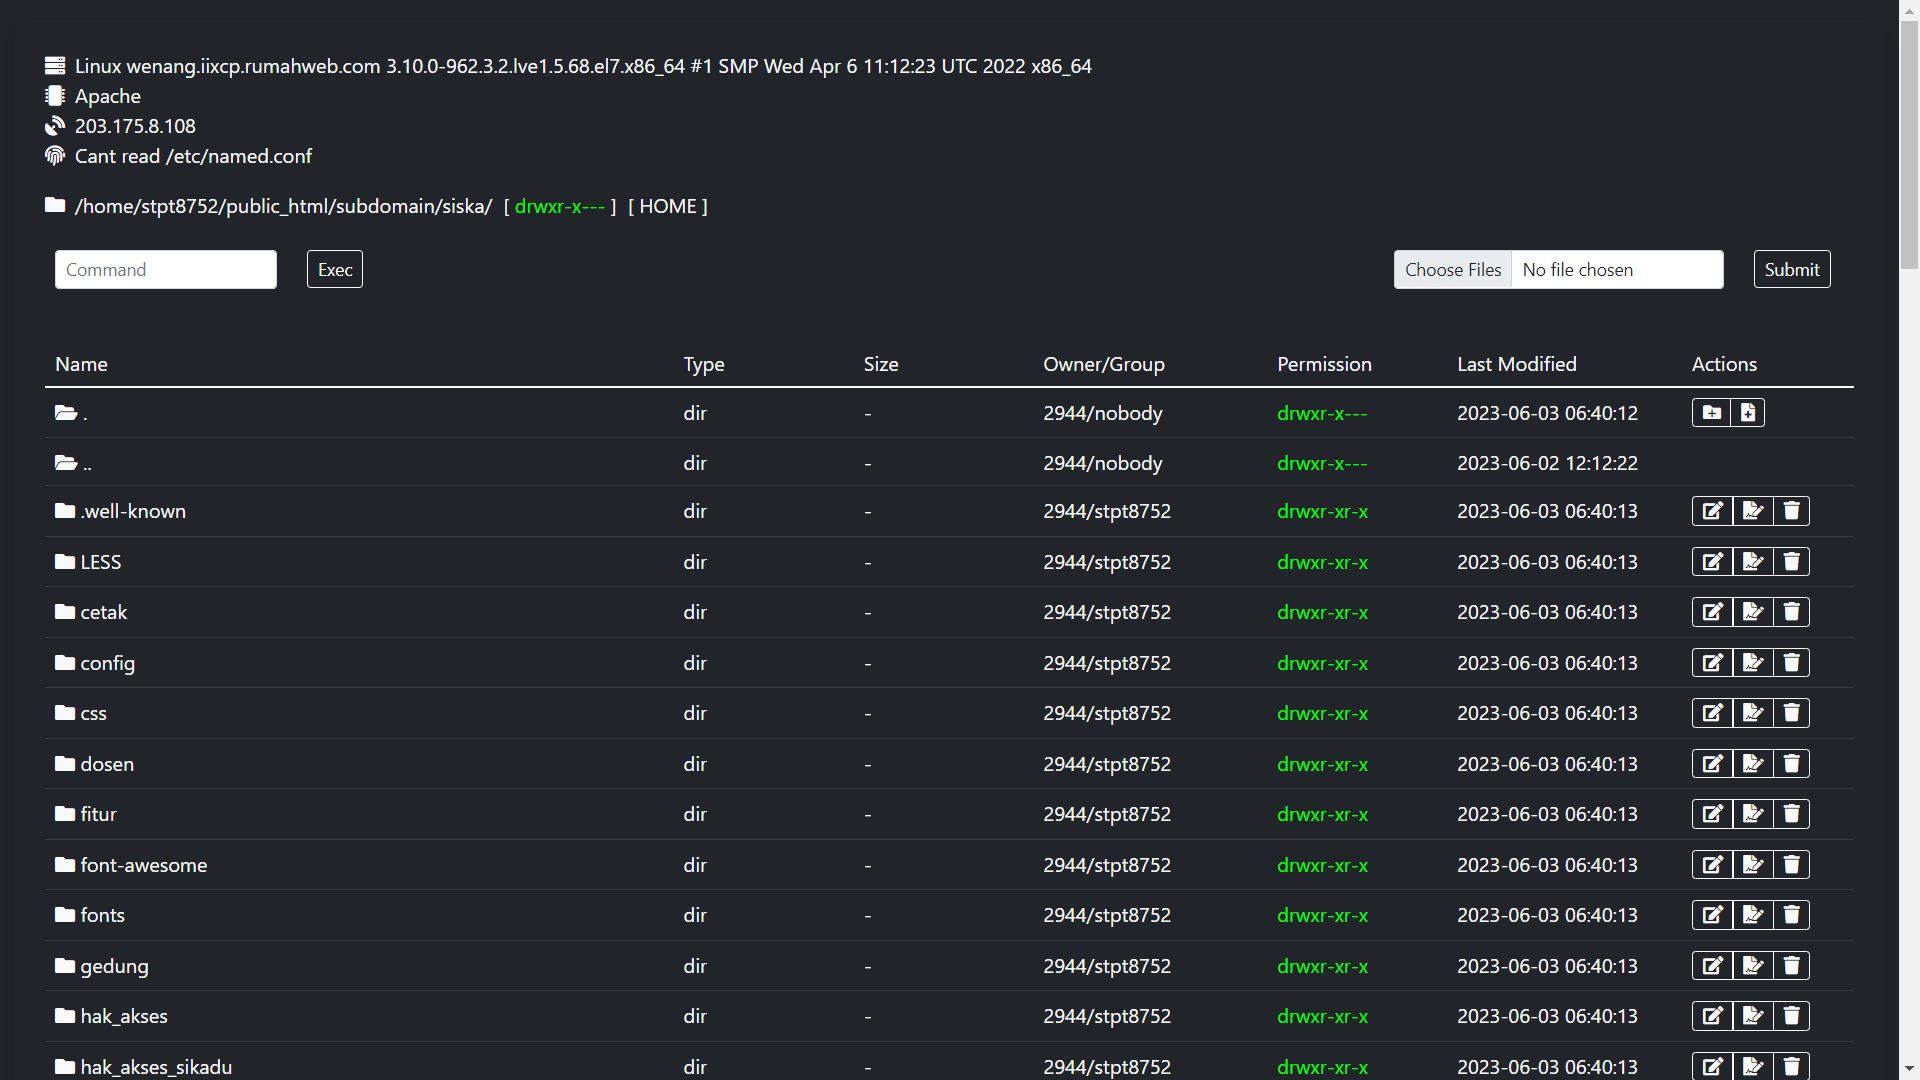This screenshot has height=1080, width=1920.
Task: Click the scrollbar down arrow
Action: [x=1909, y=1069]
